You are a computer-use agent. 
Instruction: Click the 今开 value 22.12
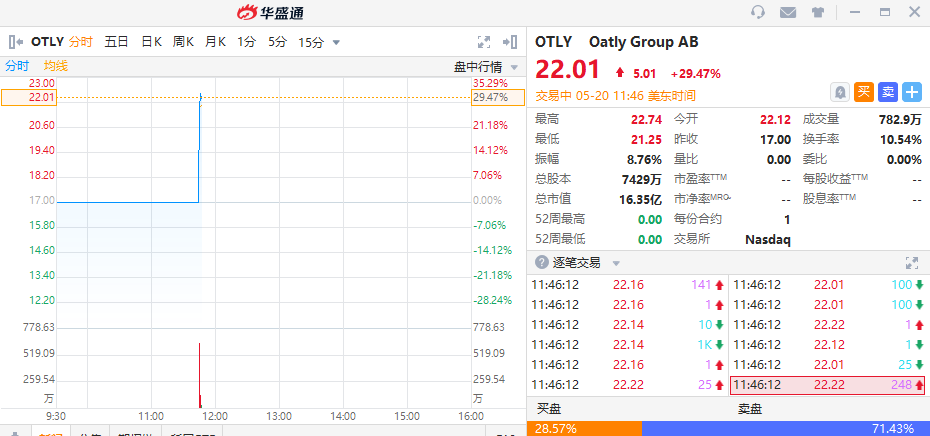click(x=776, y=119)
